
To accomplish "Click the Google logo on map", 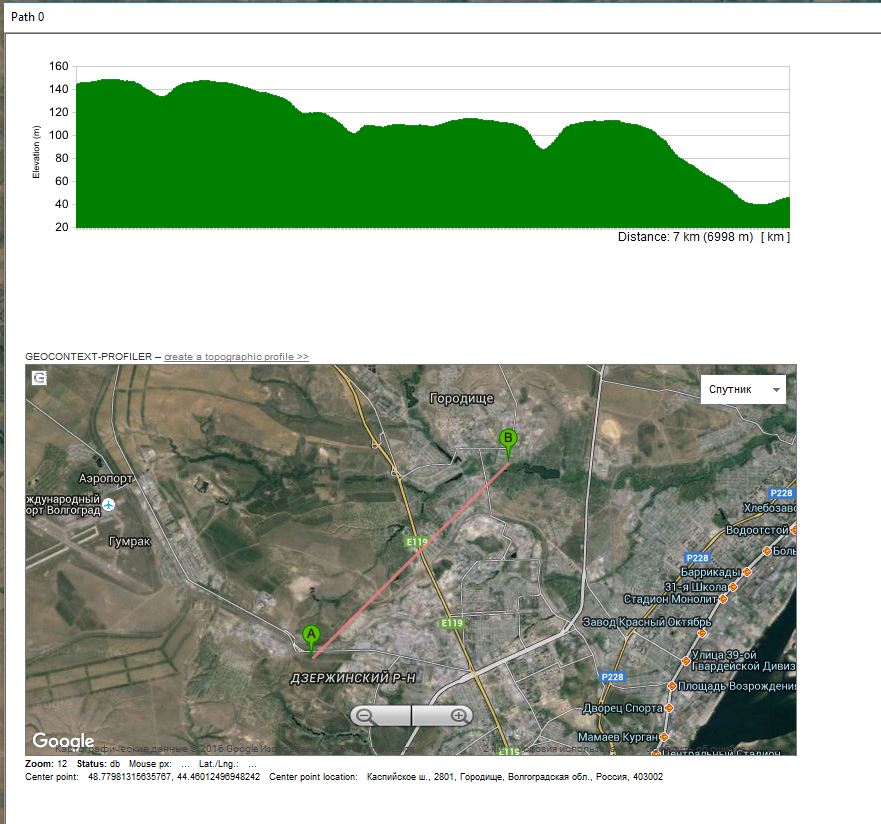I will pos(63,741).
